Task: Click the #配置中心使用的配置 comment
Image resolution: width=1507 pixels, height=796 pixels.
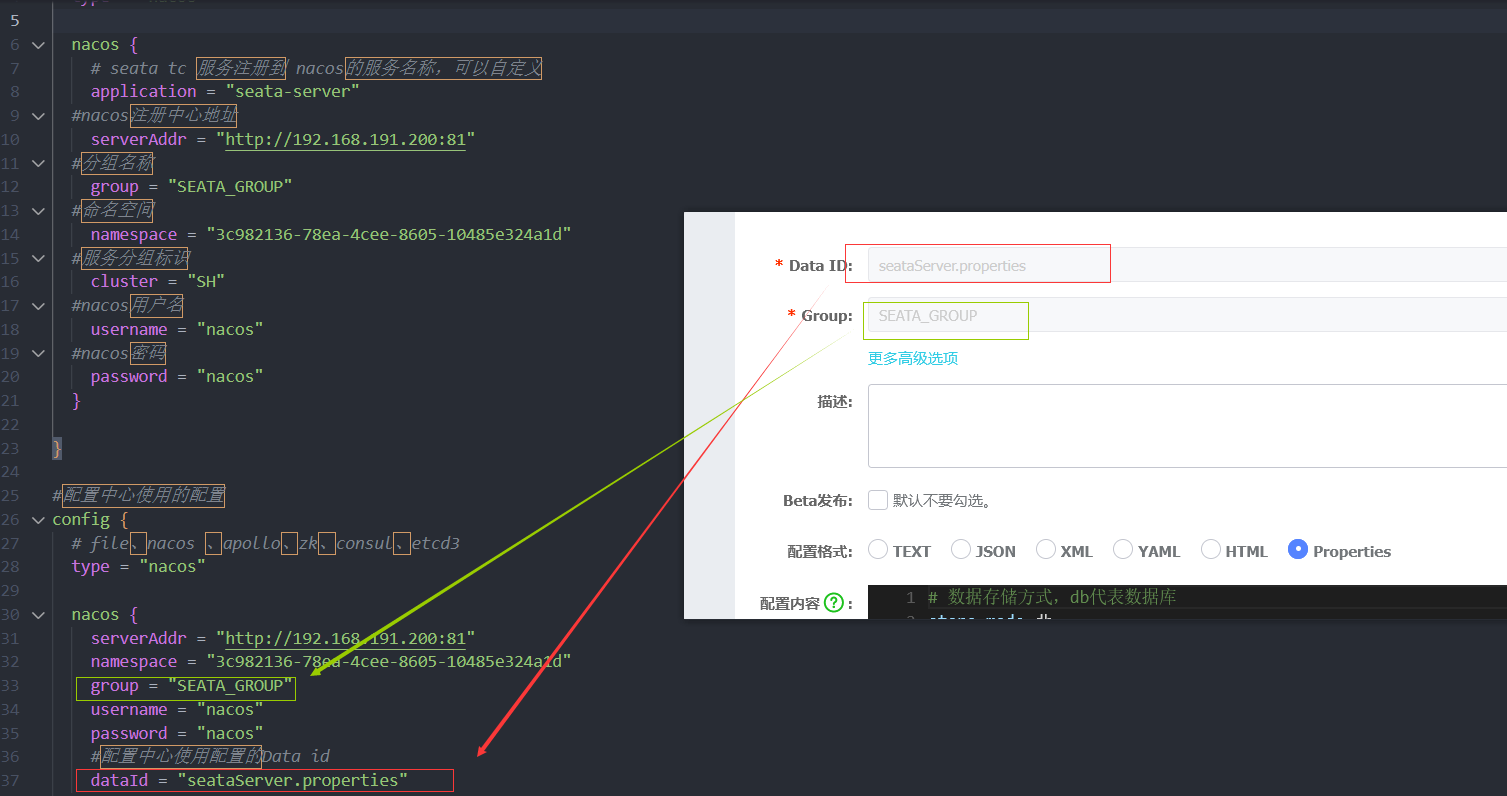Action: [138, 496]
